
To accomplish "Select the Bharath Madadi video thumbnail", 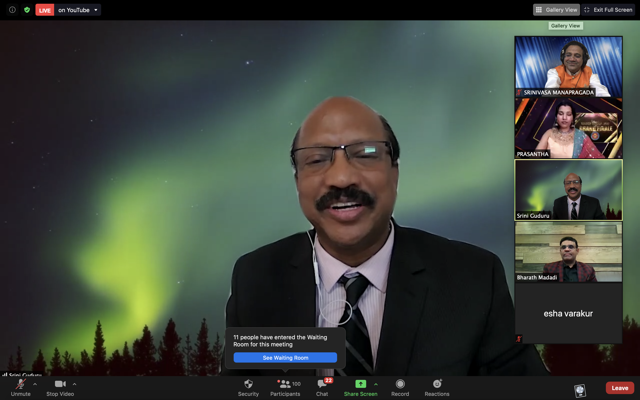I will click(568, 252).
